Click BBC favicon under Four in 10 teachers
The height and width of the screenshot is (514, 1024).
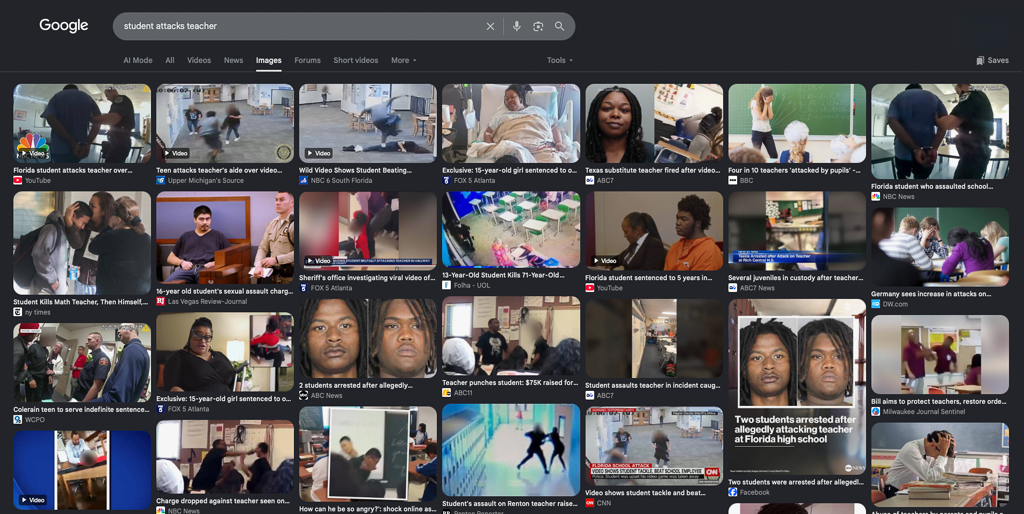point(733,180)
